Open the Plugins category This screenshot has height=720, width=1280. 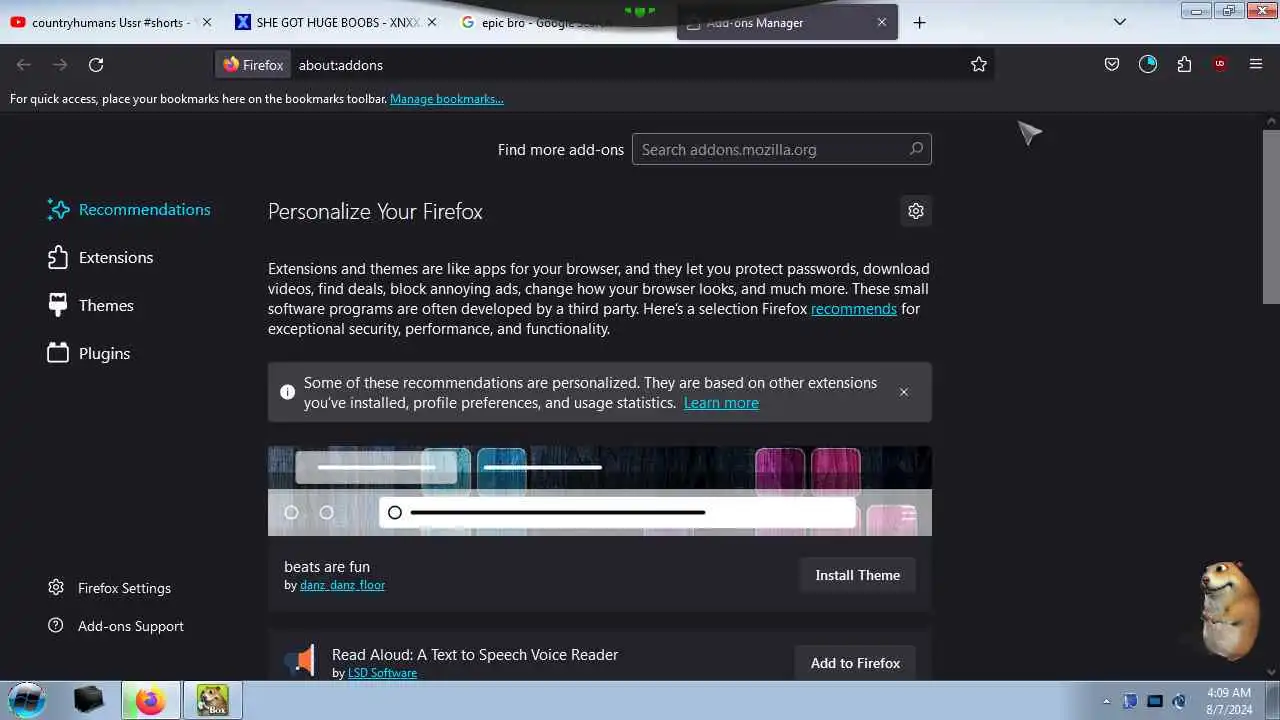pyautogui.click(x=89, y=353)
